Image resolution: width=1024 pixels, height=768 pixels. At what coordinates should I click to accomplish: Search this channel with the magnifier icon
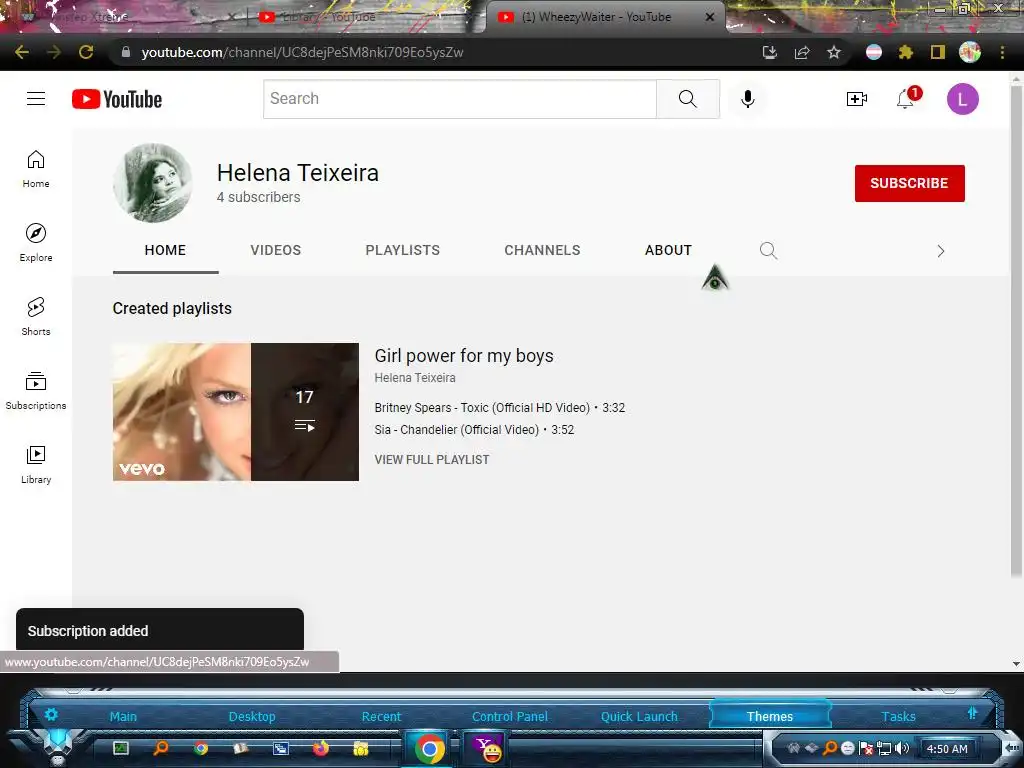[x=768, y=250]
